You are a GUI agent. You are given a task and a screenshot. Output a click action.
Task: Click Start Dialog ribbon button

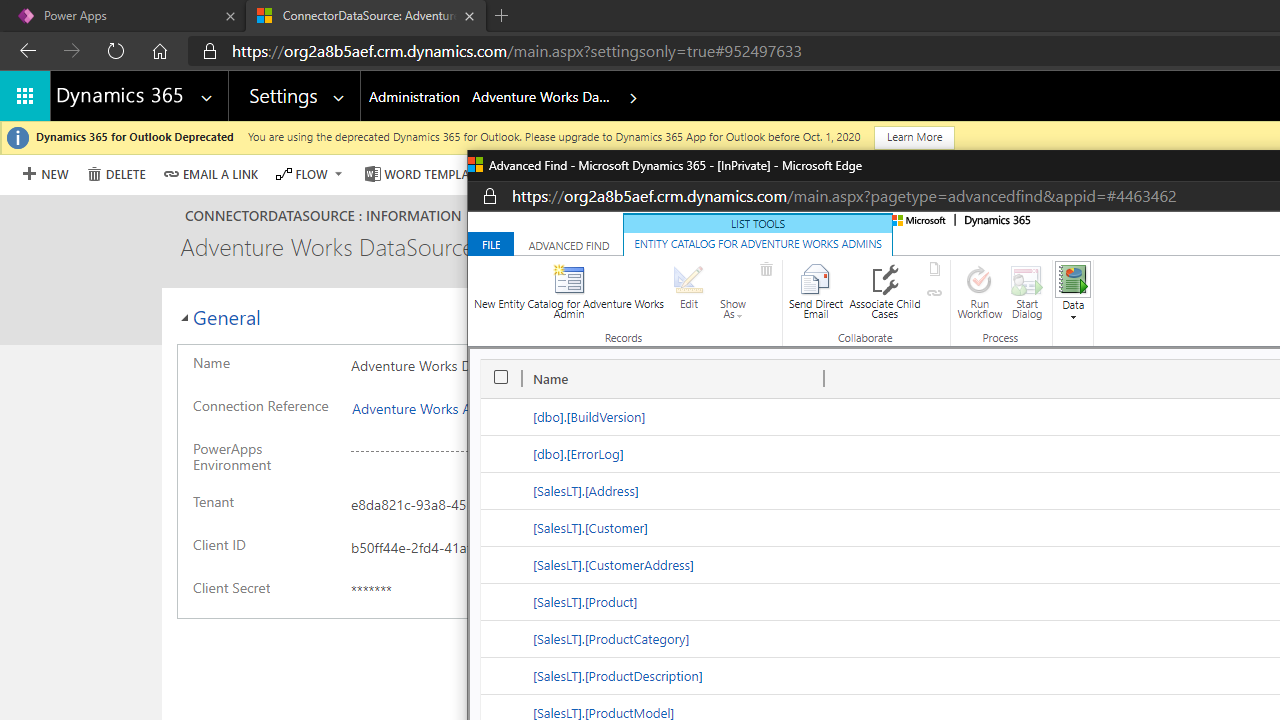pyautogui.click(x=1027, y=292)
